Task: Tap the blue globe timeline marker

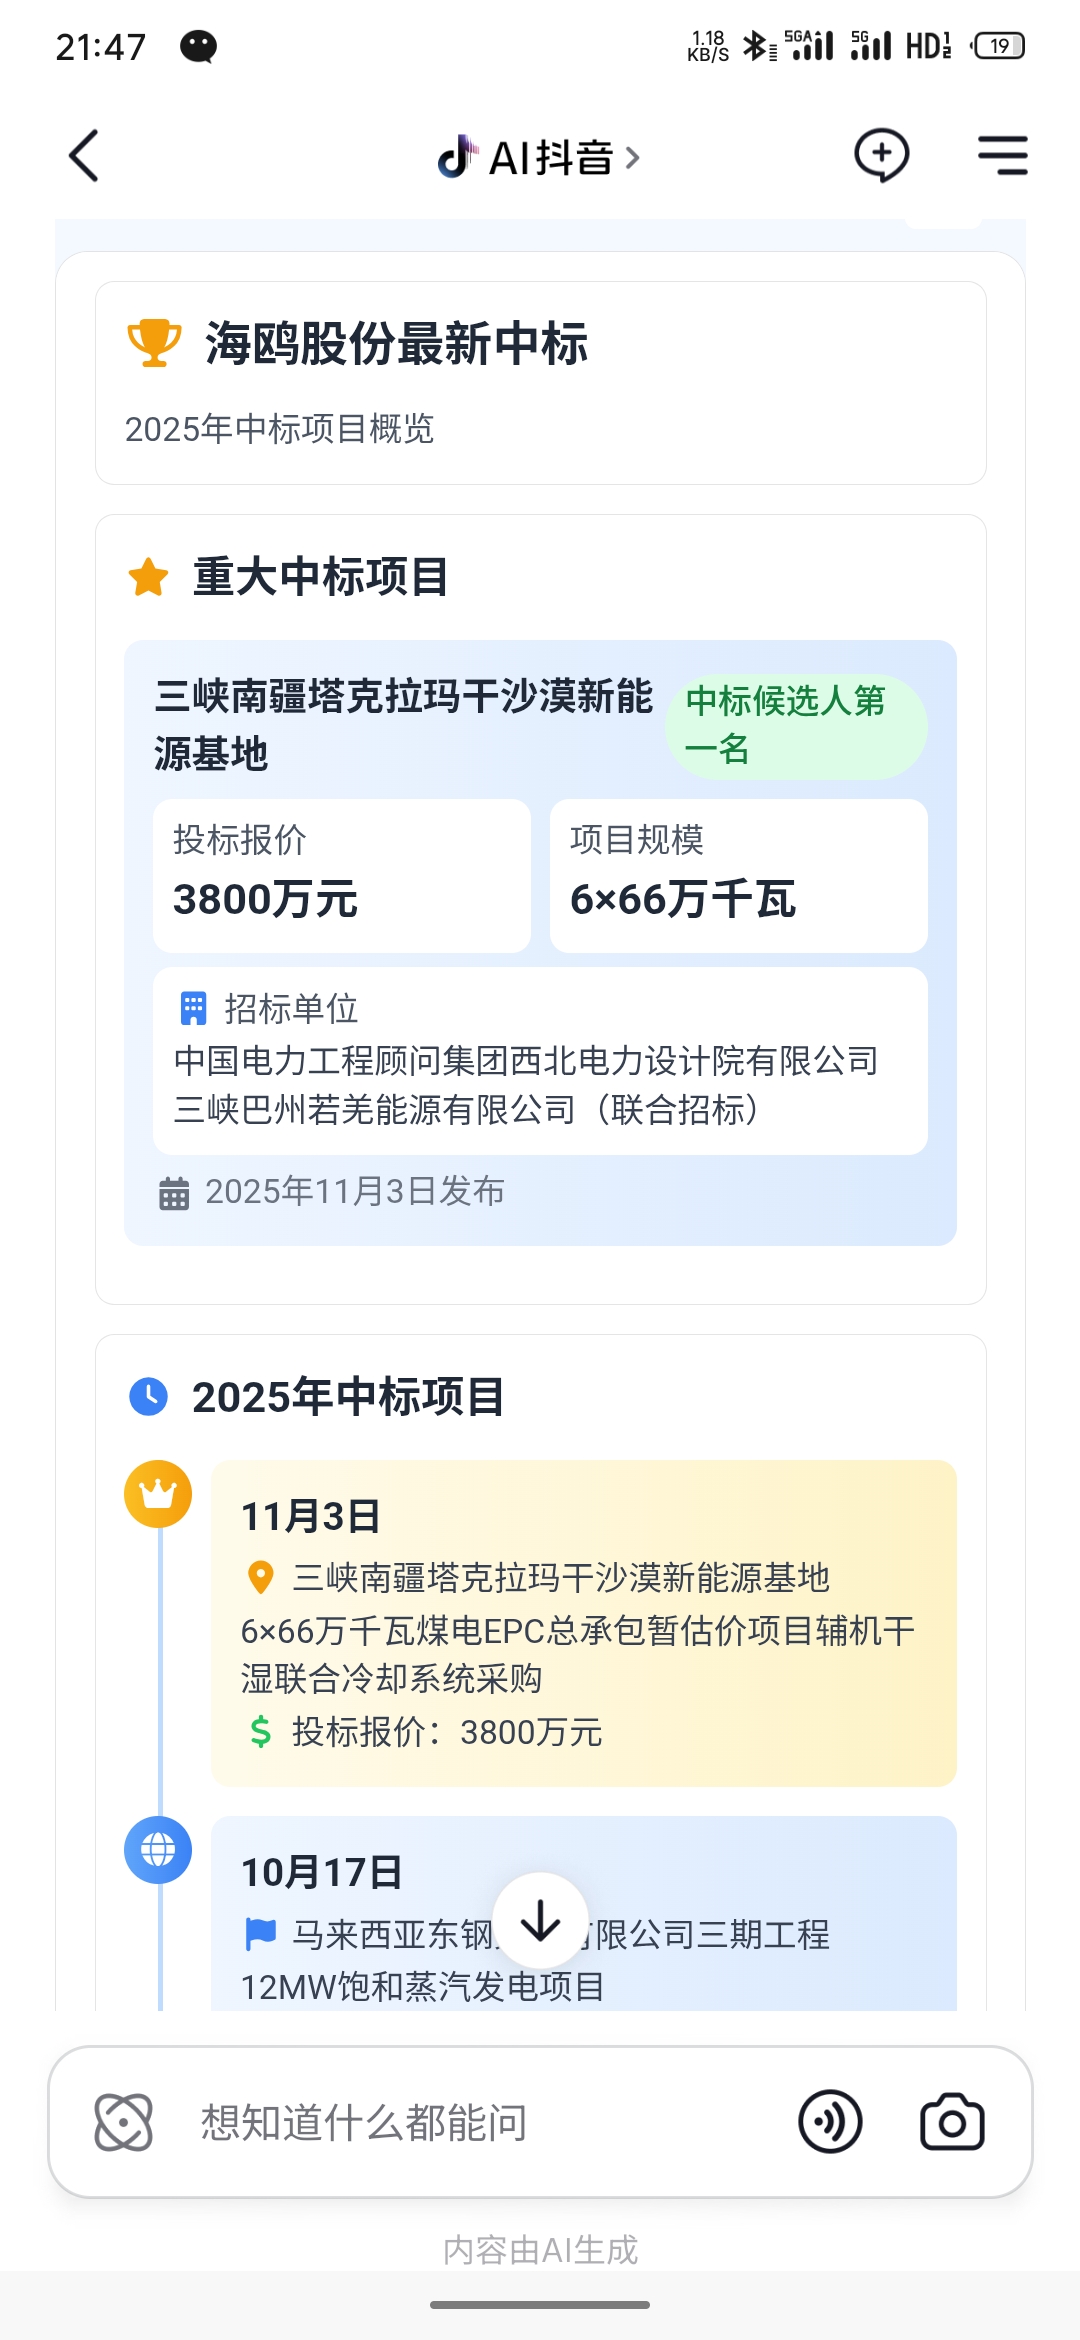Action: tap(158, 1850)
